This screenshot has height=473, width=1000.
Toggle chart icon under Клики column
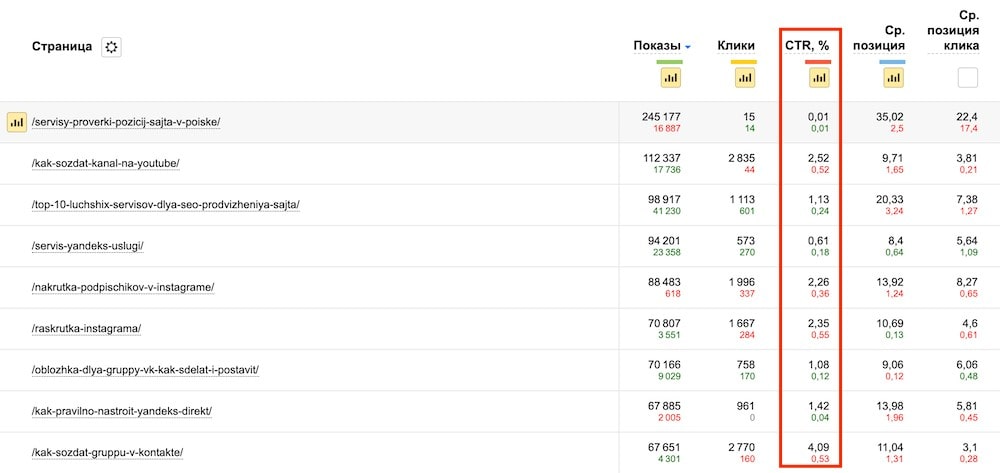click(x=743, y=77)
